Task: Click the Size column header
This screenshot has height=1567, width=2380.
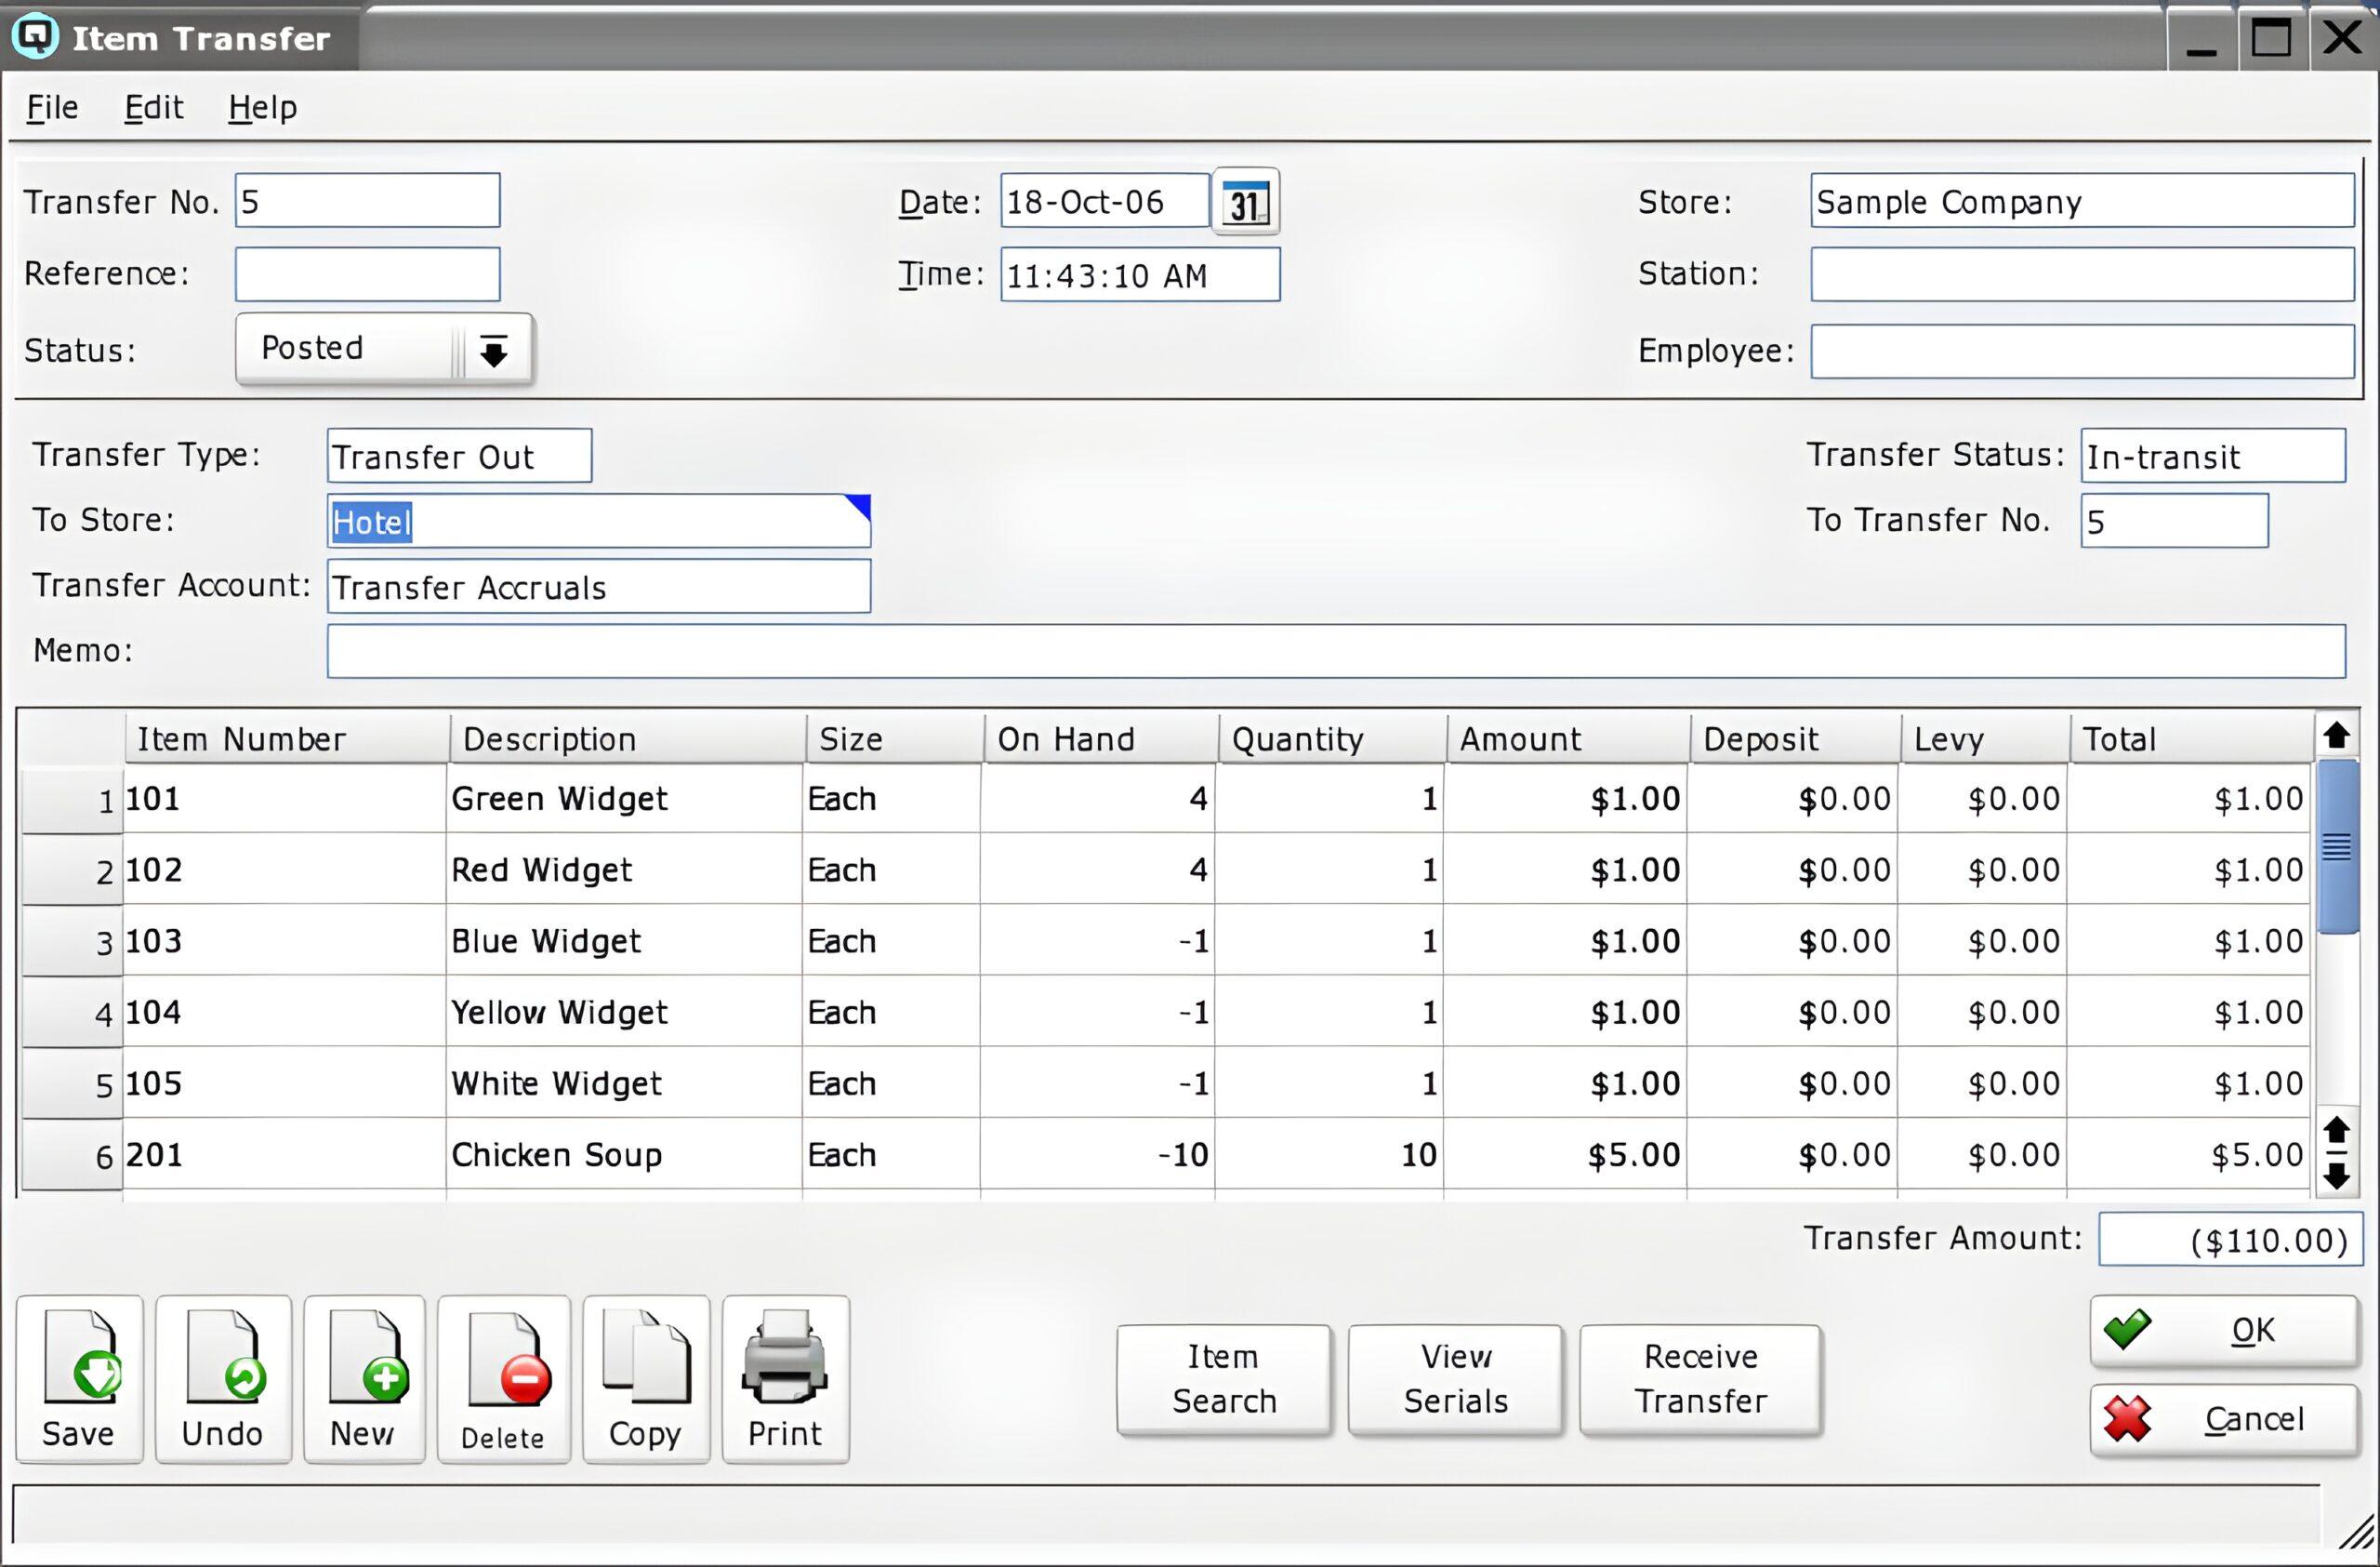Action: 895,739
